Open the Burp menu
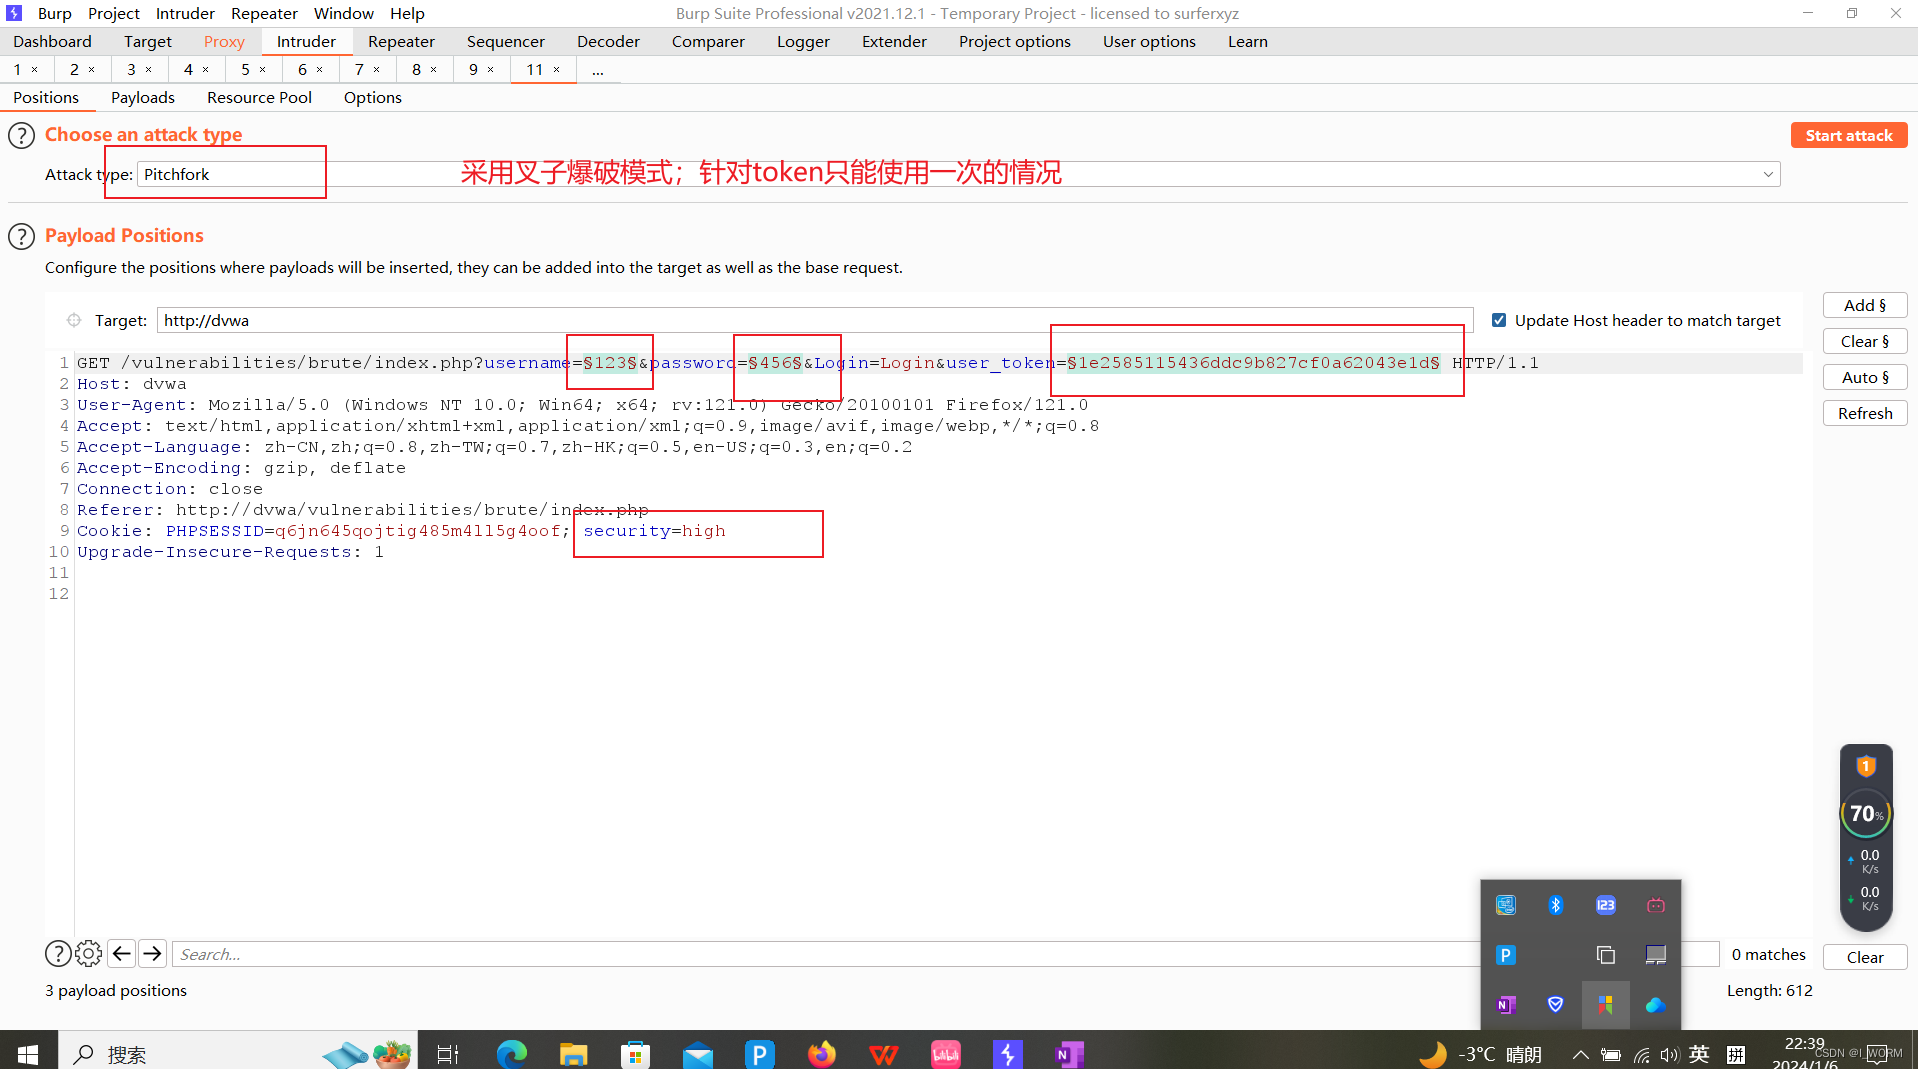 [x=55, y=13]
